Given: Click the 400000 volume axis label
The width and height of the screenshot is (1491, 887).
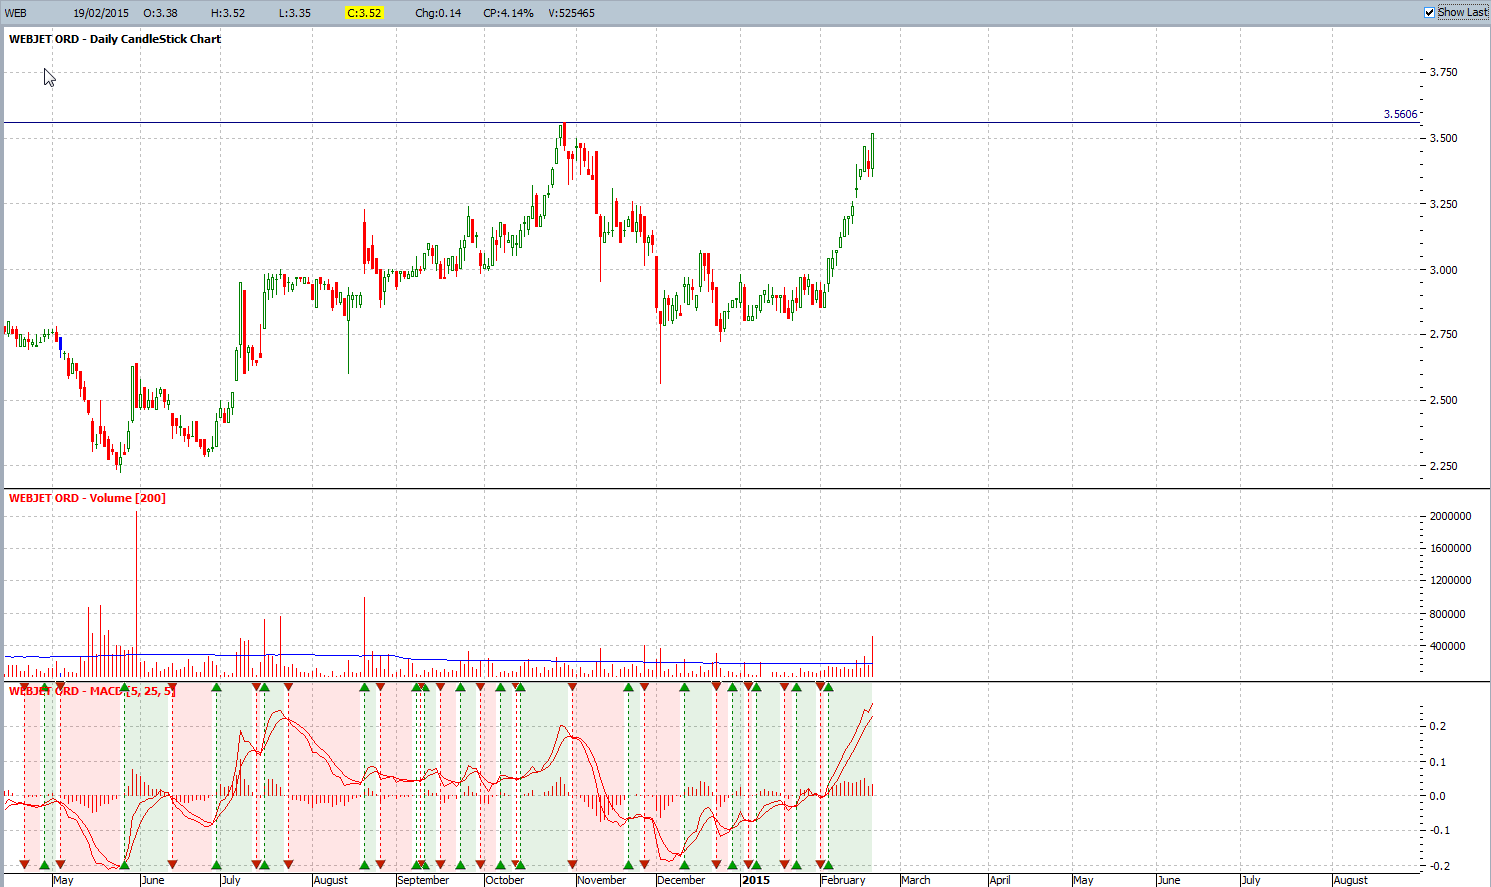Looking at the screenshot, I should coord(1447,646).
